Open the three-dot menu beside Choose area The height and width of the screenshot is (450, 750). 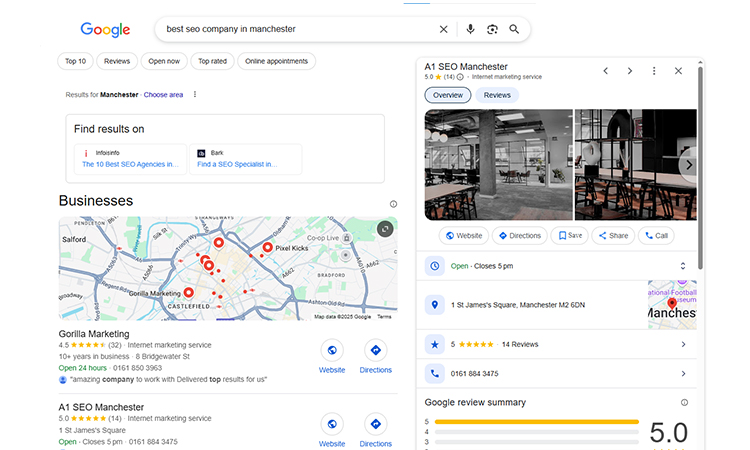click(195, 94)
